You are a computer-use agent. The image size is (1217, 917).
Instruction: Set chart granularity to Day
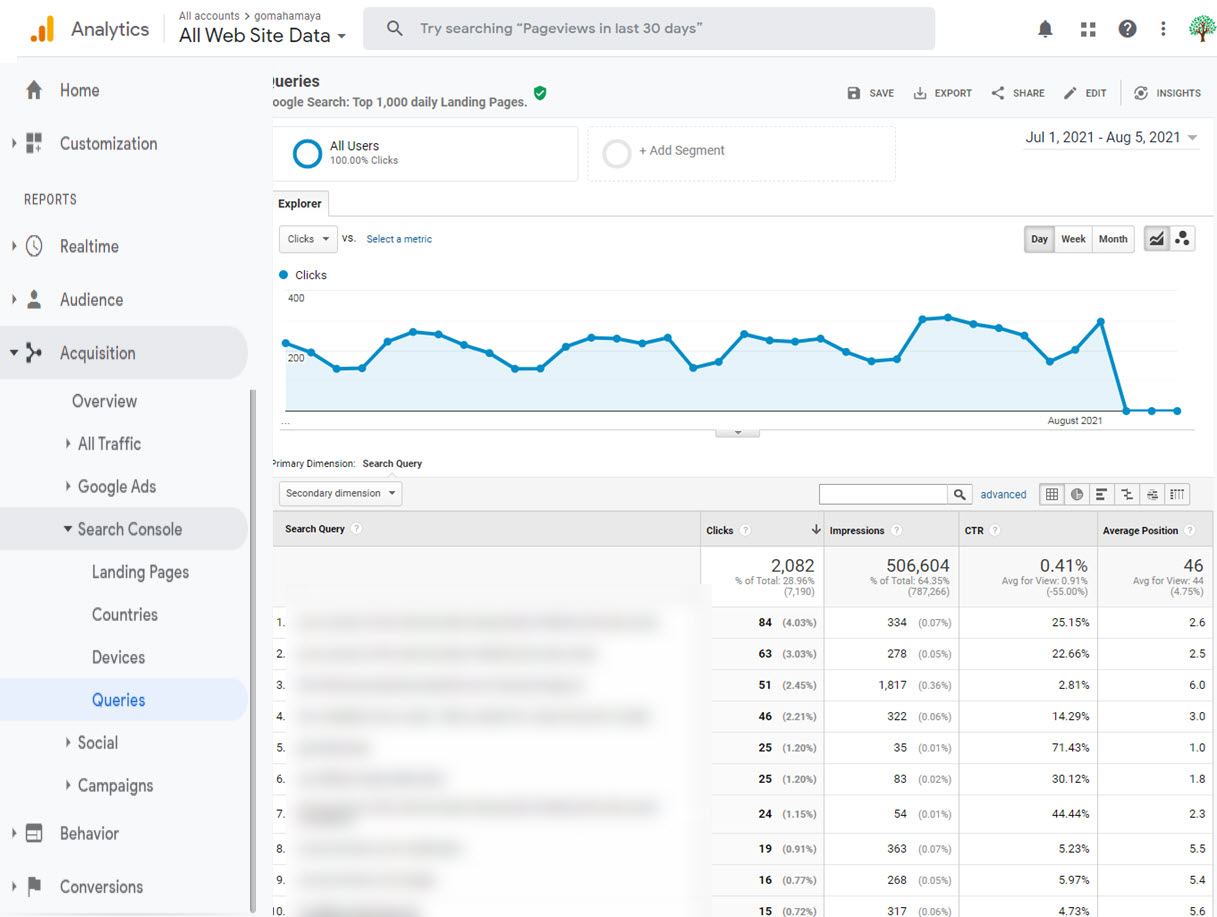click(x=1040, y=239)
